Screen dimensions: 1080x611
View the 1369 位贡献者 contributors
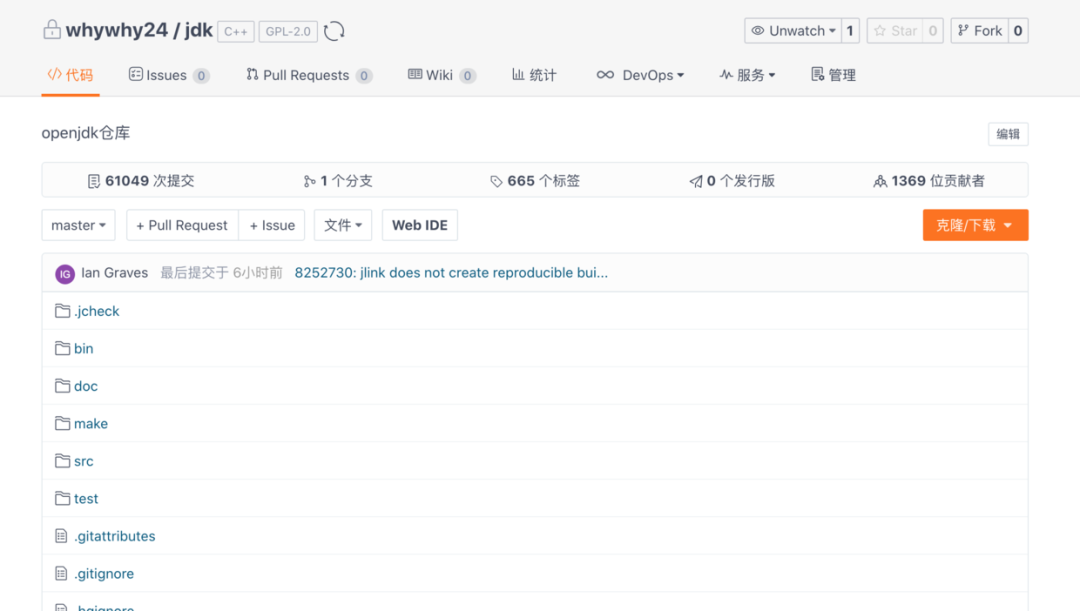(929, 181)
